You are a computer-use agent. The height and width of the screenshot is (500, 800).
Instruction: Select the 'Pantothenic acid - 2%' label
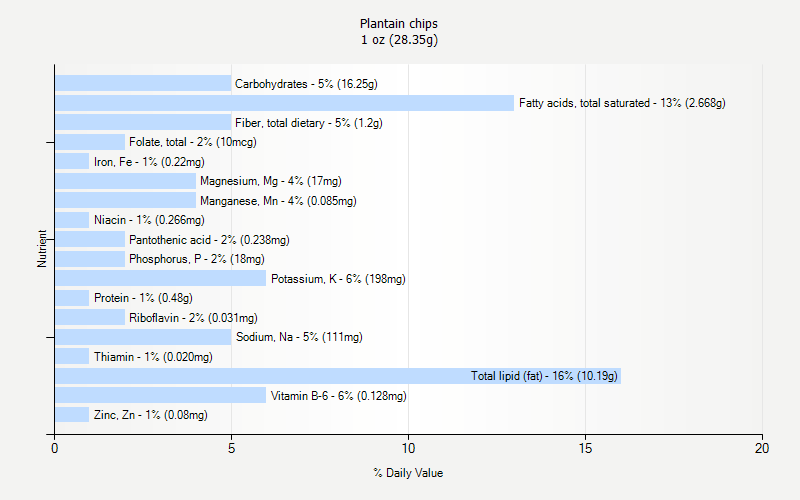coord(209,240)
